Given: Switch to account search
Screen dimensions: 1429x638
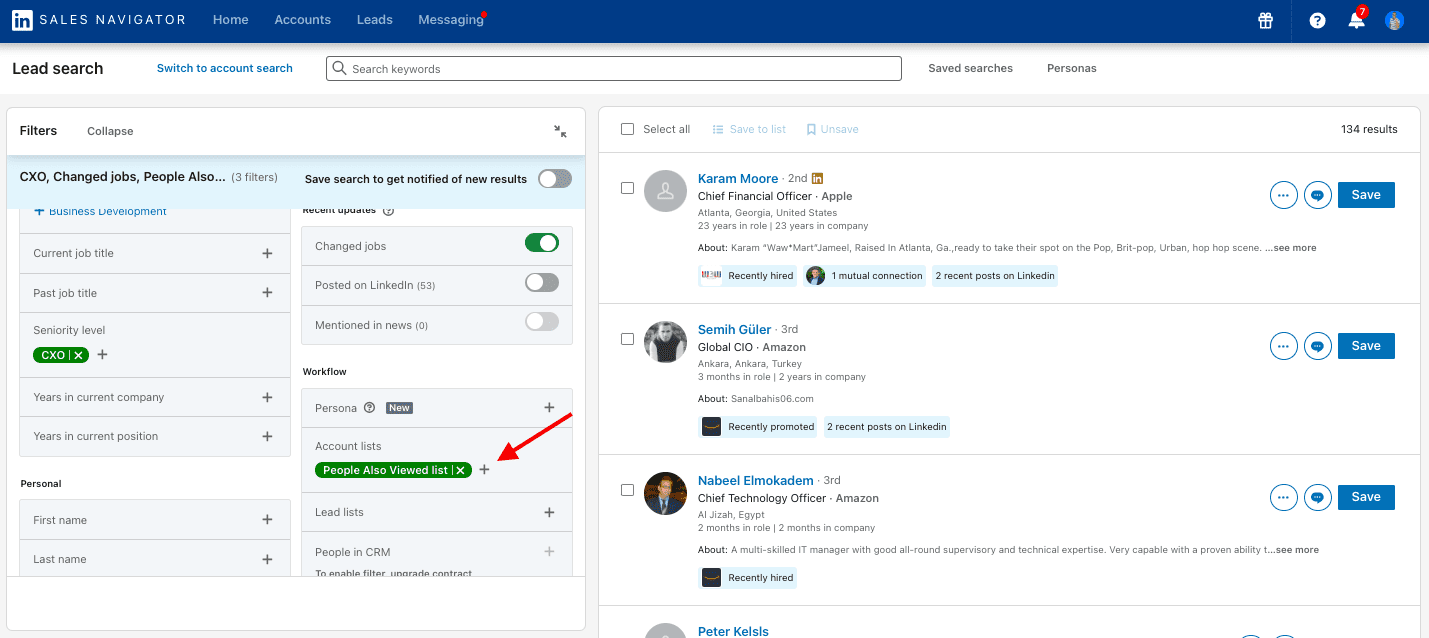Looking at the screenshot, I should (225, 68).
